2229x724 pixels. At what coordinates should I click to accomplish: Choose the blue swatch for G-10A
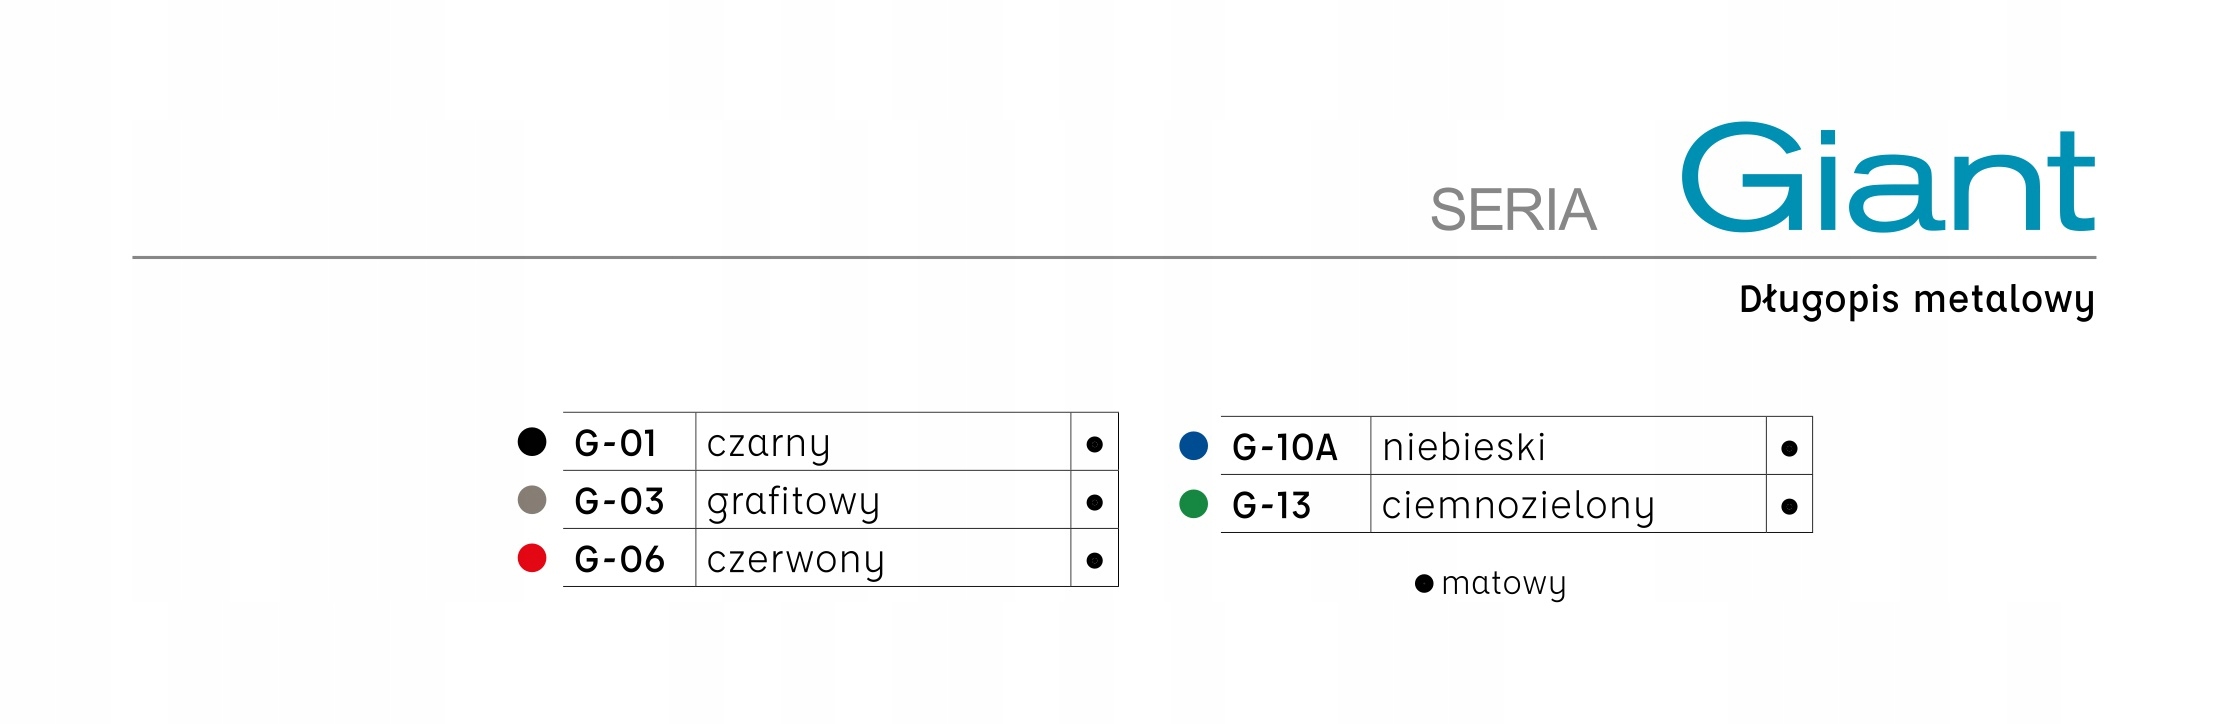(x=1194, y=445)
